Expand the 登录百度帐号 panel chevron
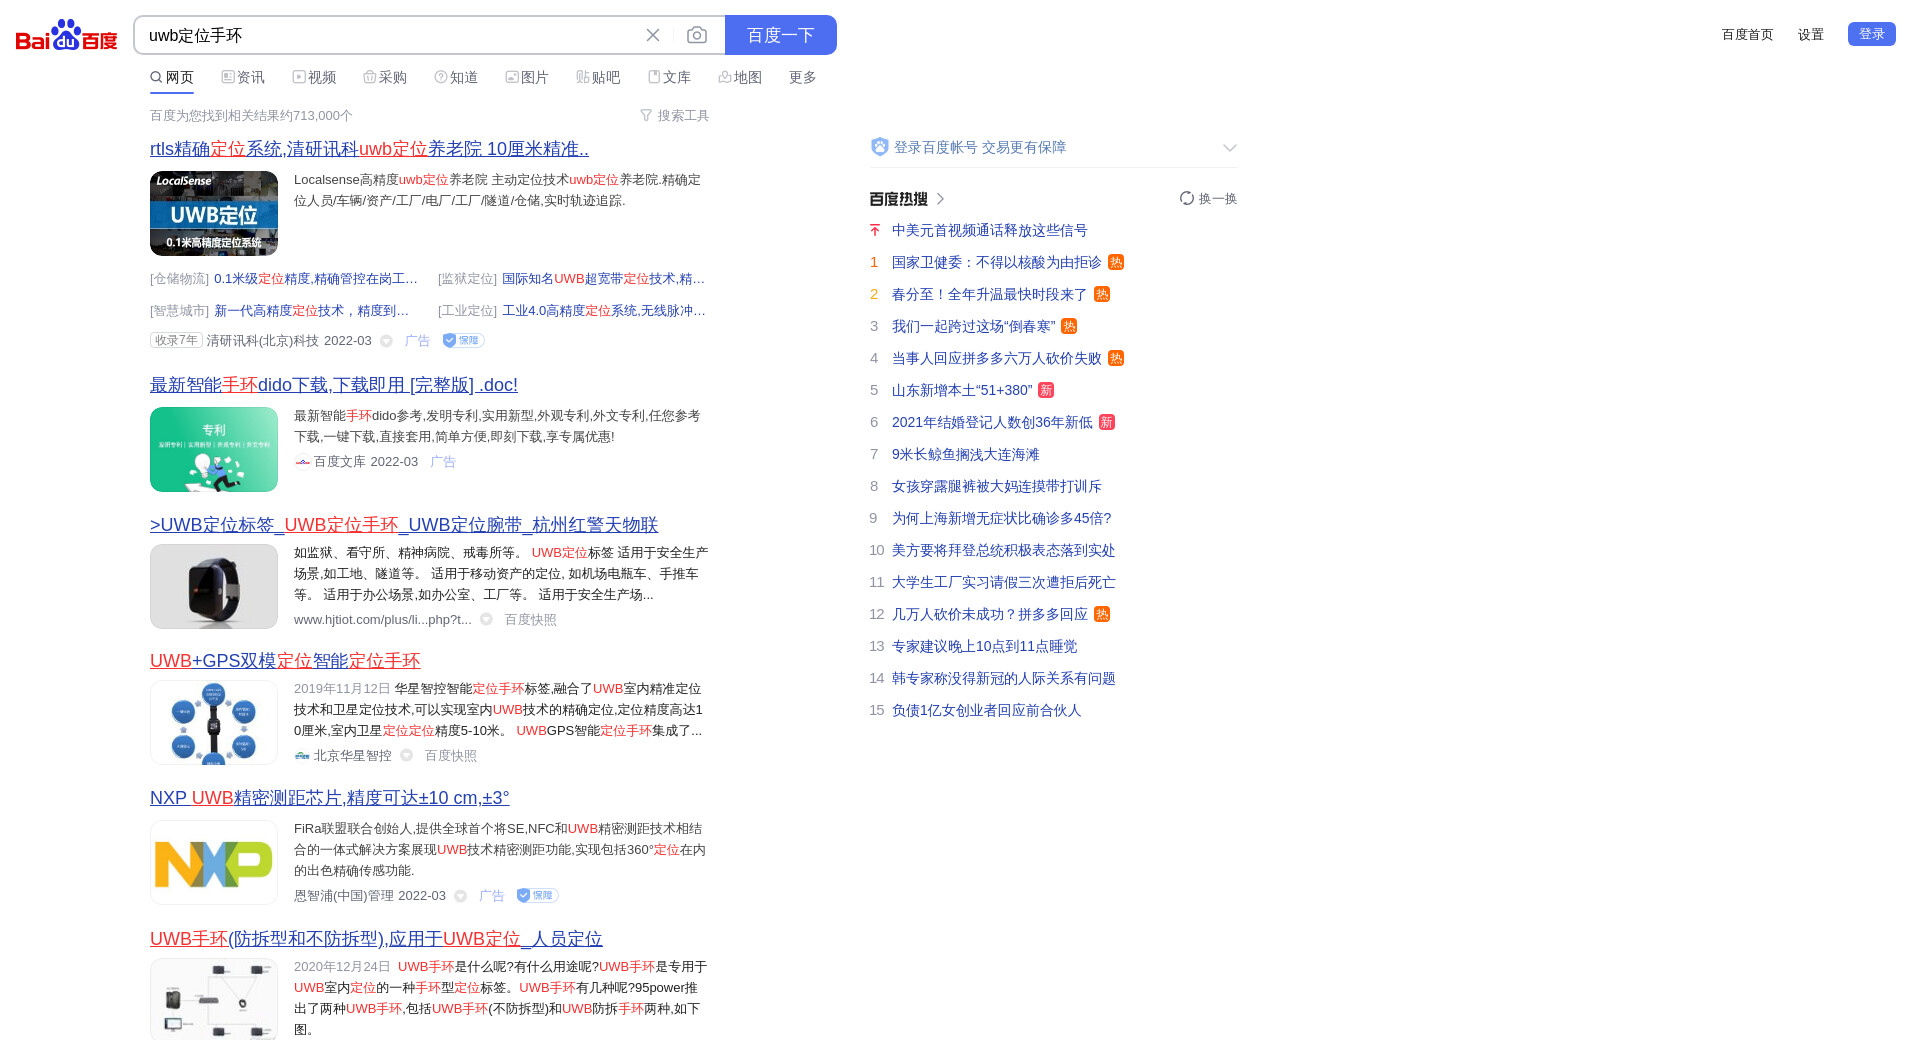The height and width of the screenshot is (1040, 1920). tap(1229, 148)
